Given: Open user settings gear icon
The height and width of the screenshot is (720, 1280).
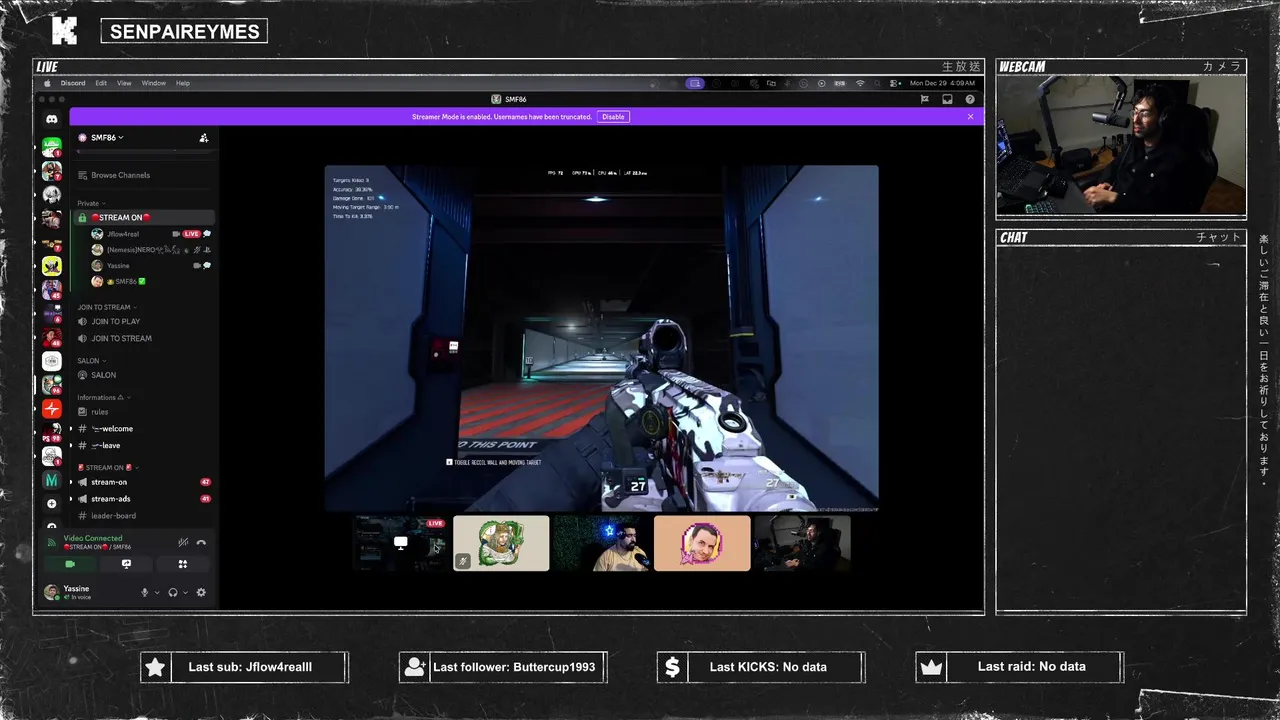Looking at the screenshot, I should [x=201, y=592].
